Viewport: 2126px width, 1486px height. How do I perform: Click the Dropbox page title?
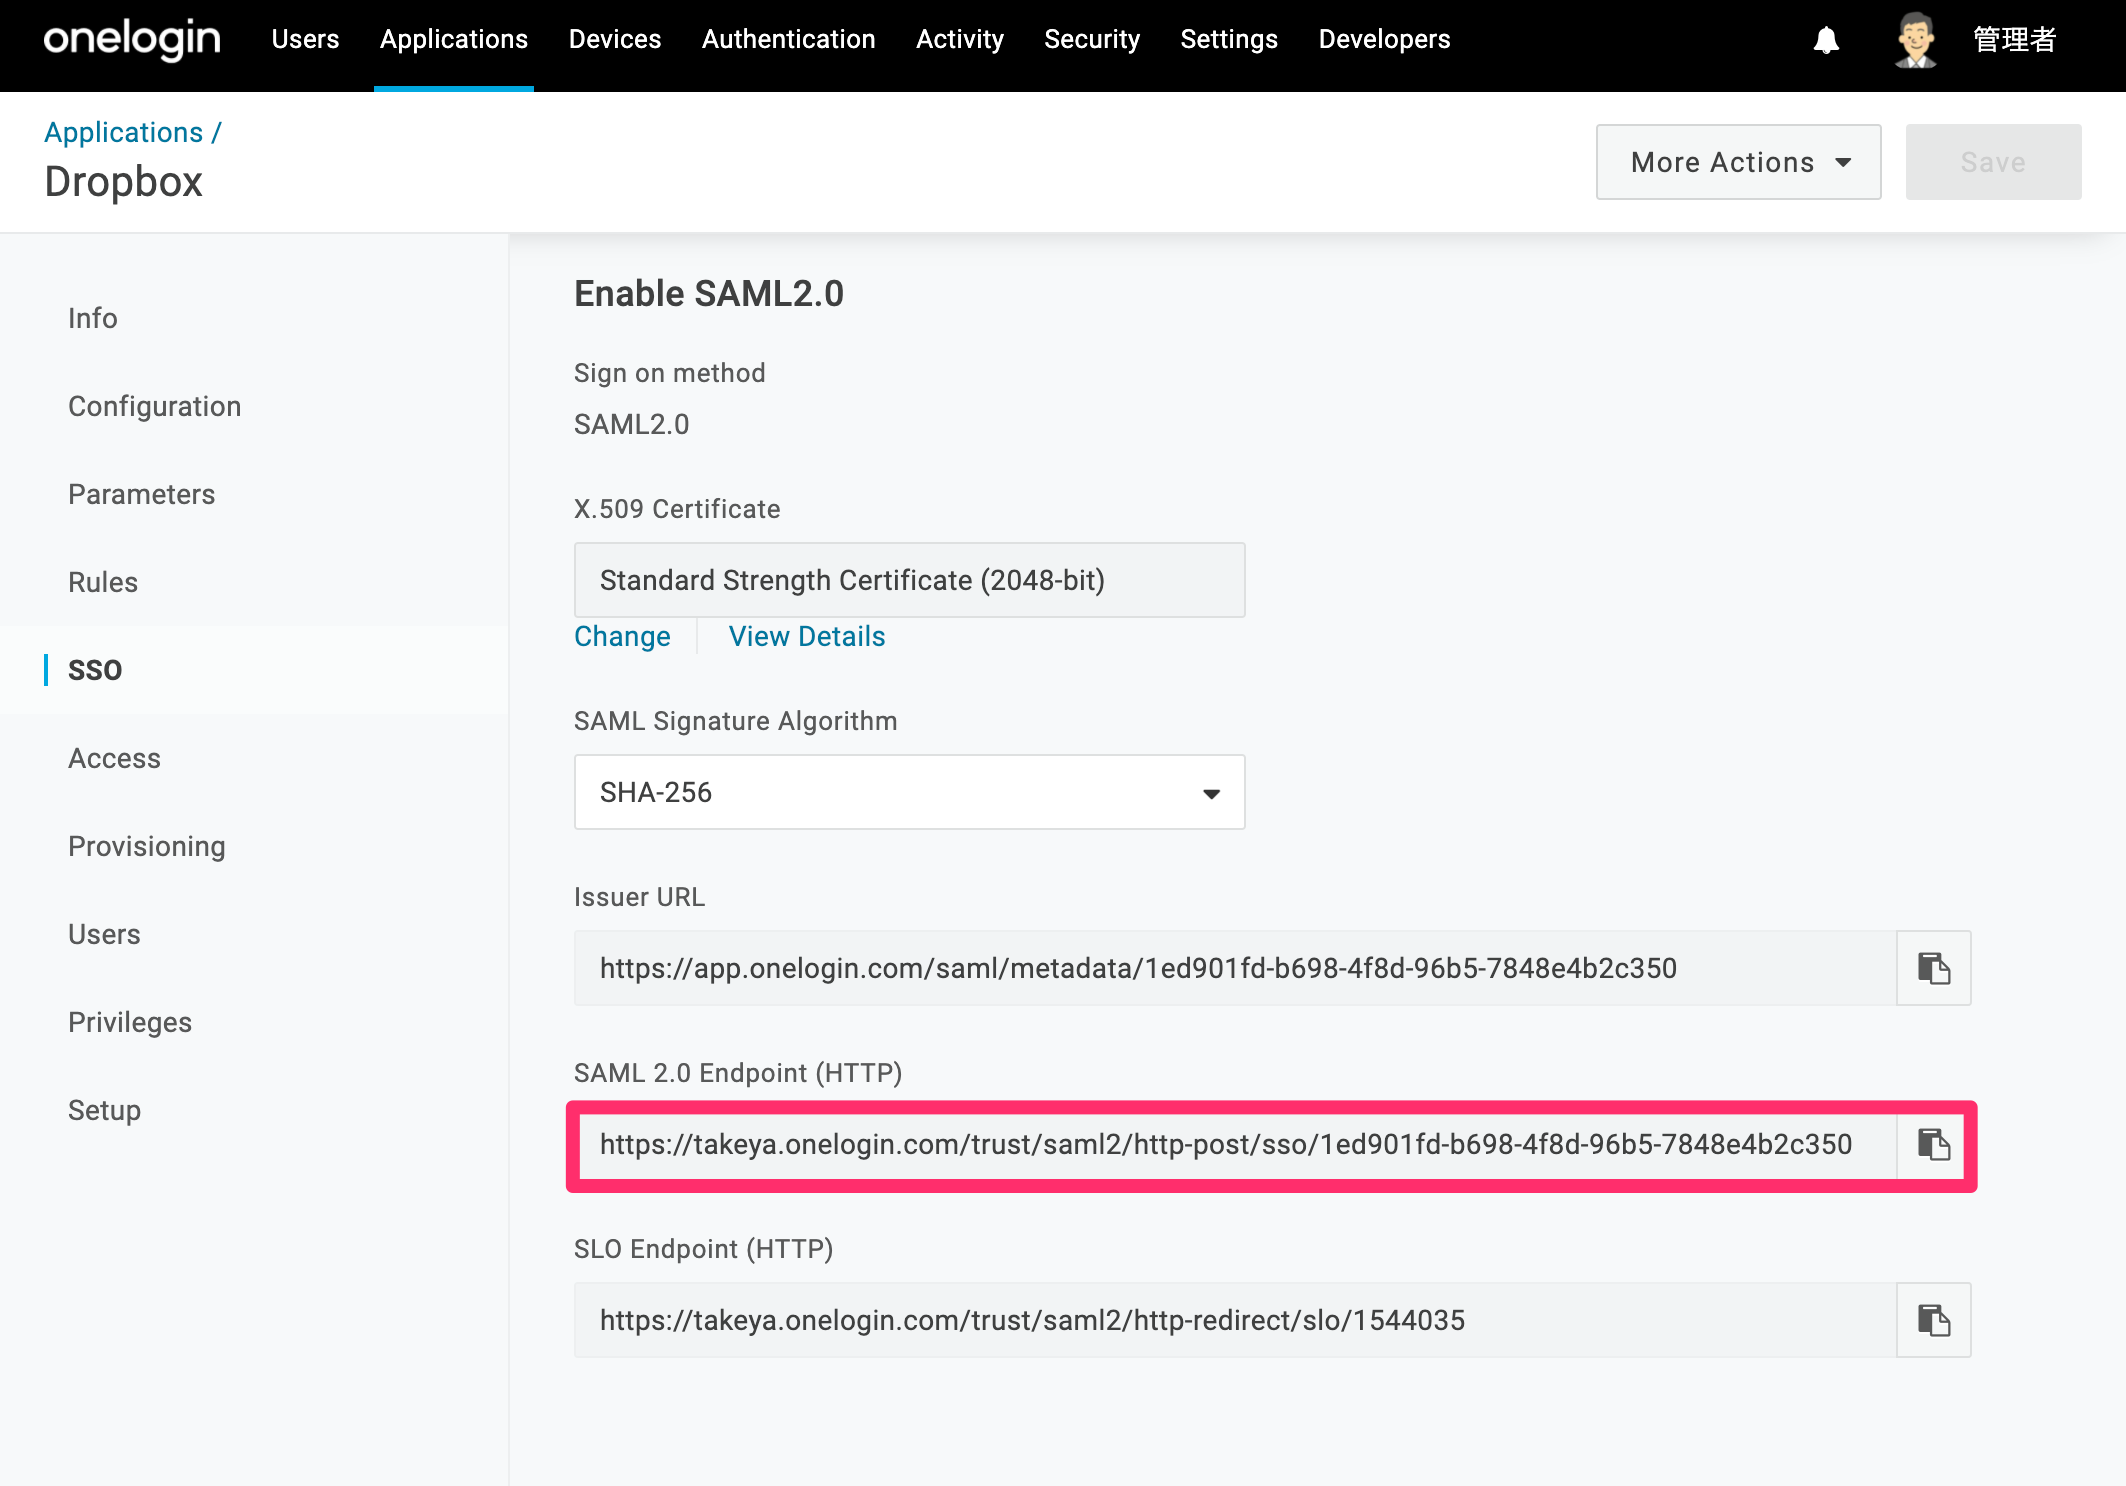pyautogui.click(x=124, y=182)
